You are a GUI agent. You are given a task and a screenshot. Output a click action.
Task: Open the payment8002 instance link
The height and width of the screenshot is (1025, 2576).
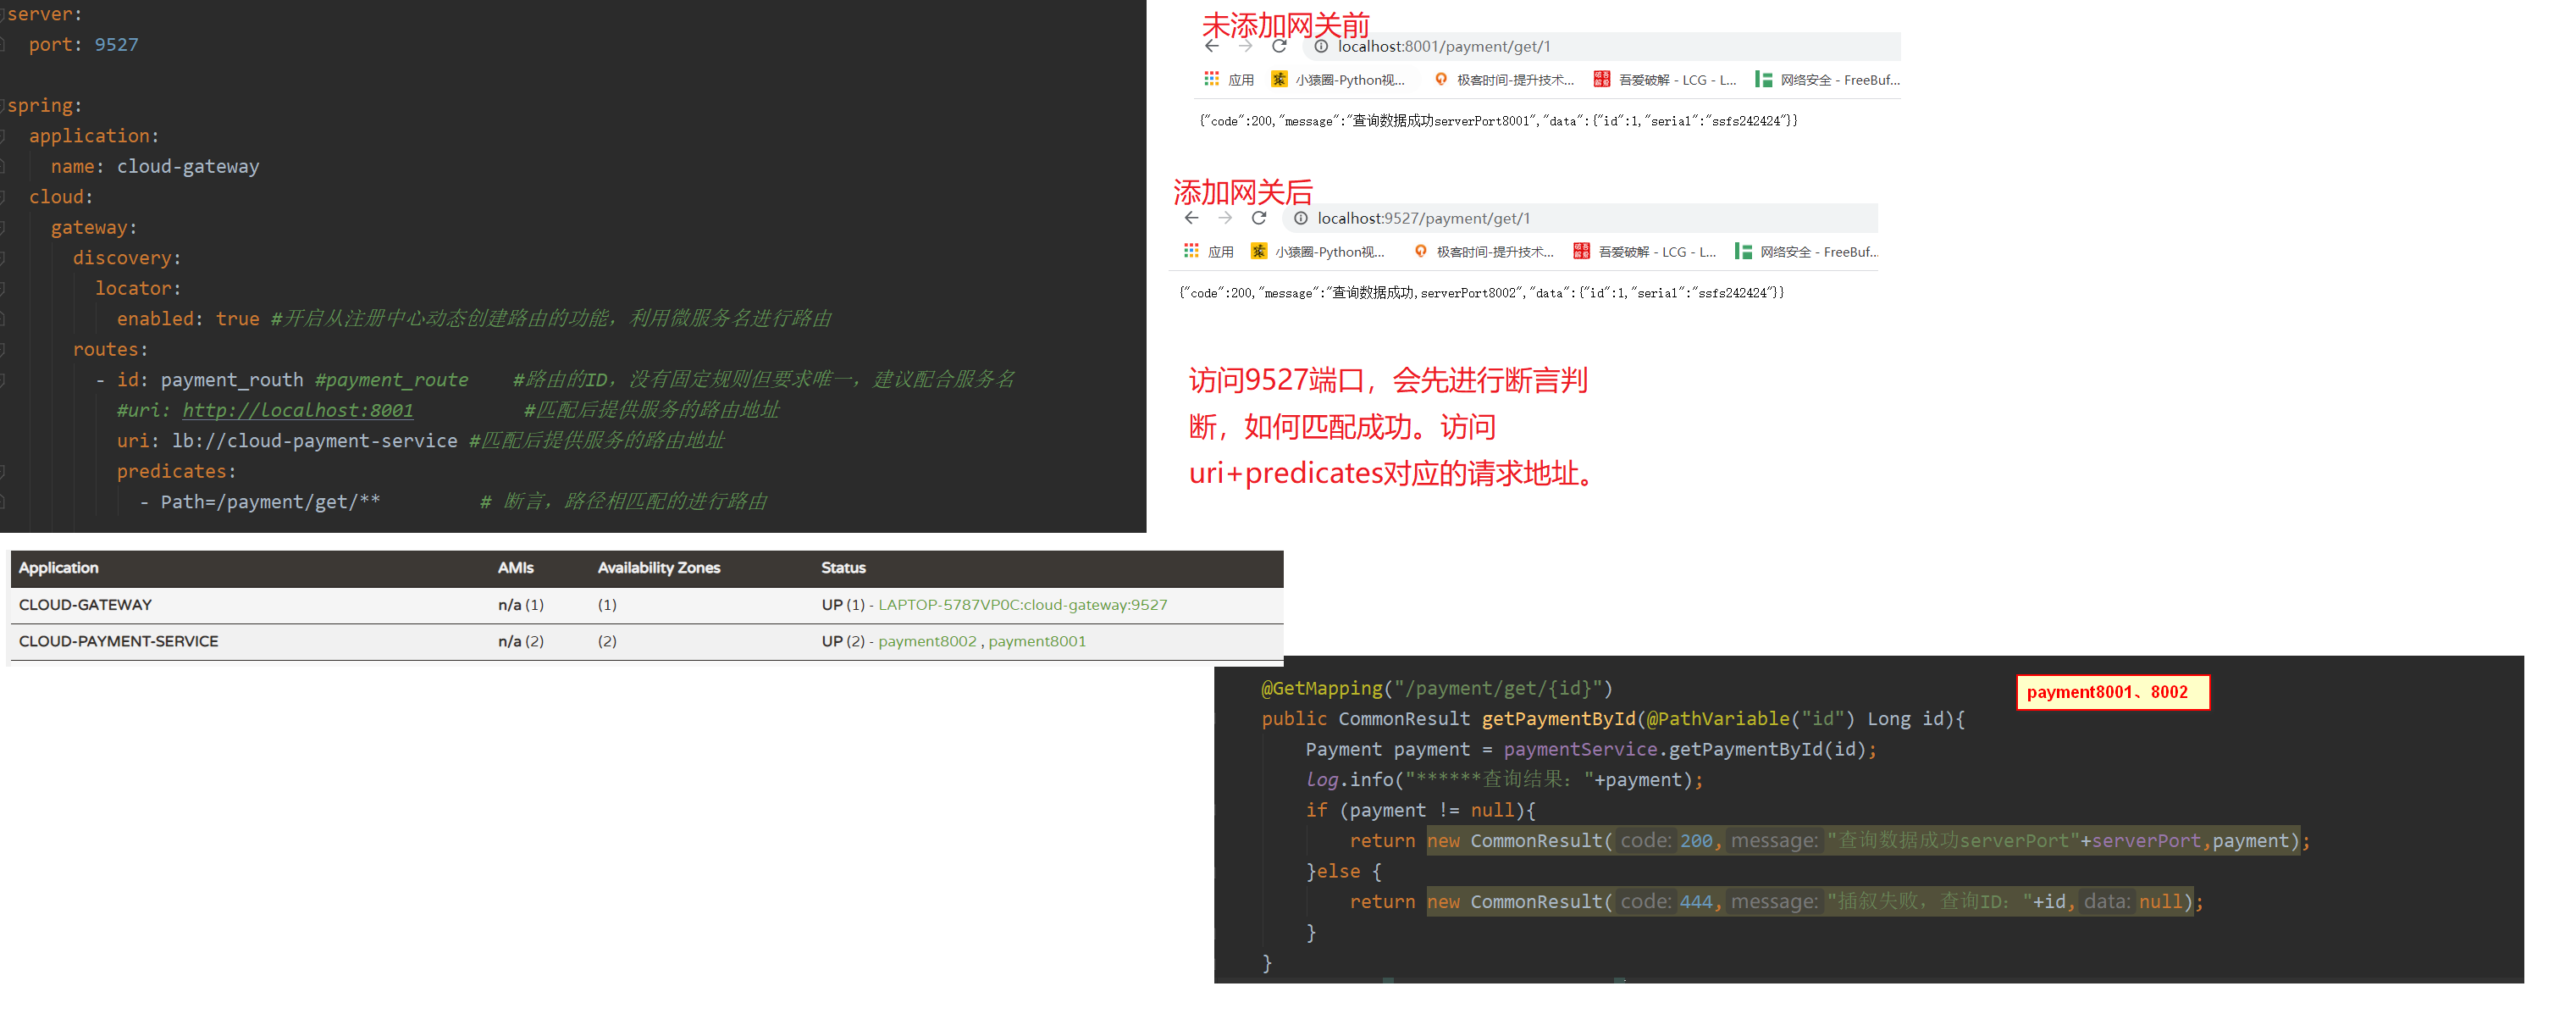click(926, 642)
